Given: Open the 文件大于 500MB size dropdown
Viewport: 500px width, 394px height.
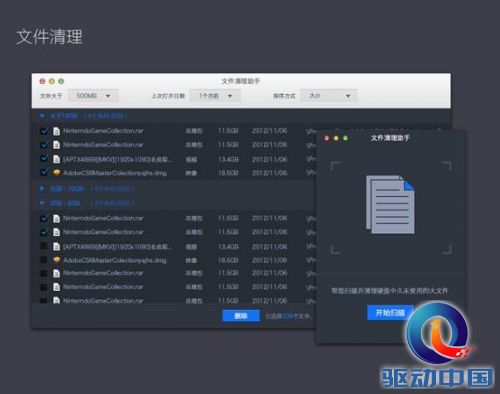Looking at the screenshot, I should click(93, 96).
